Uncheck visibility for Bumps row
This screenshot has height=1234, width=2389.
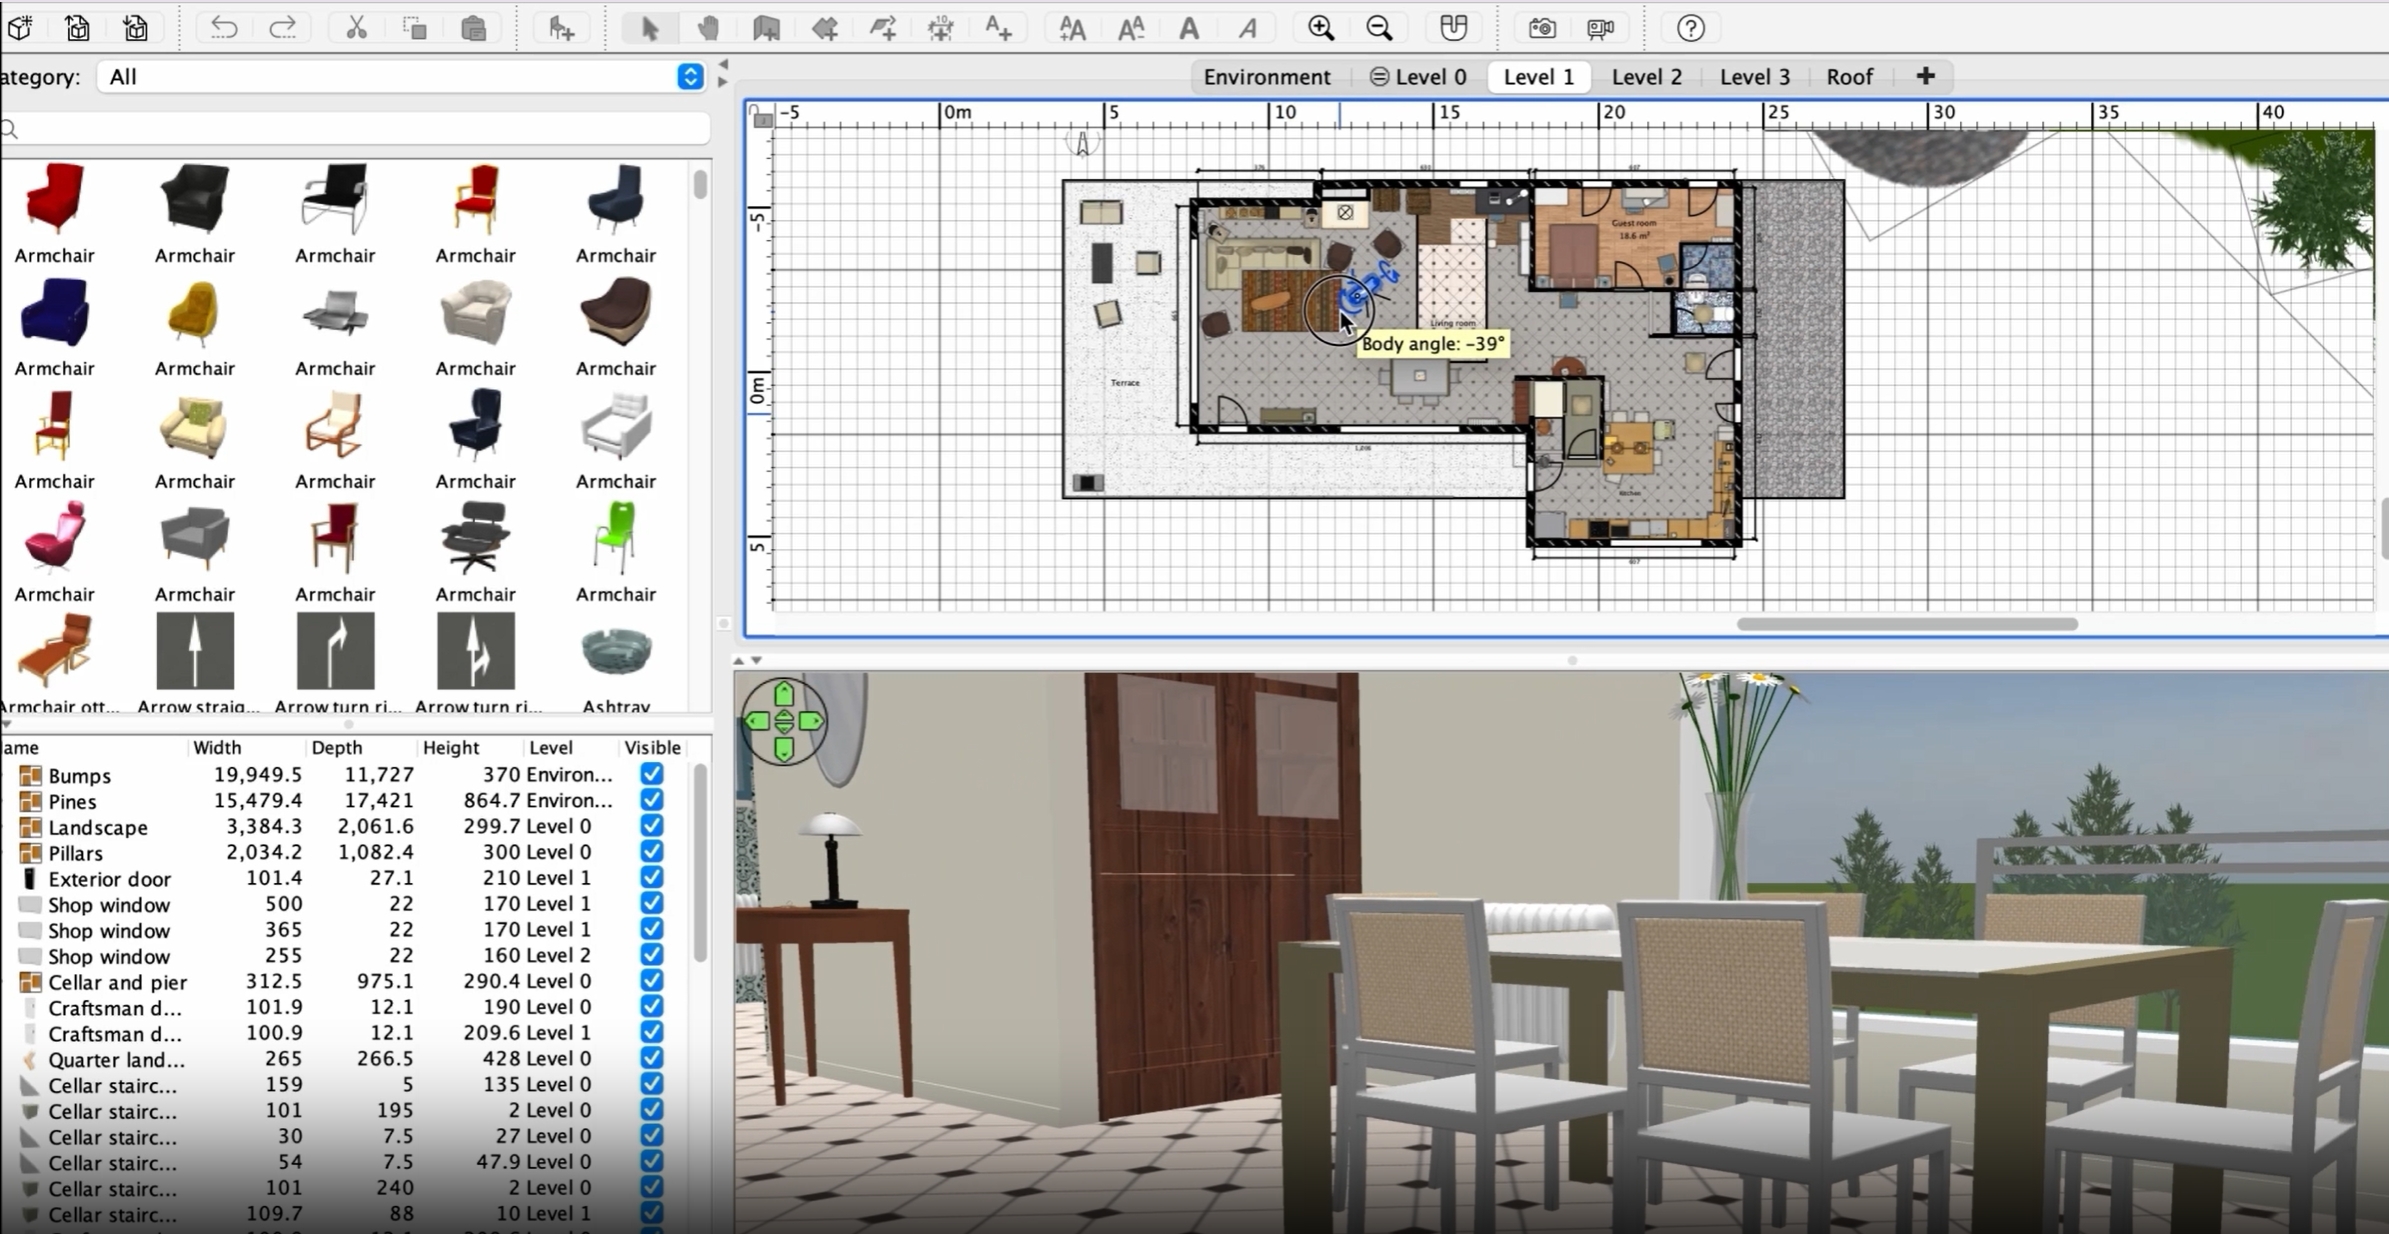(652, 774)
